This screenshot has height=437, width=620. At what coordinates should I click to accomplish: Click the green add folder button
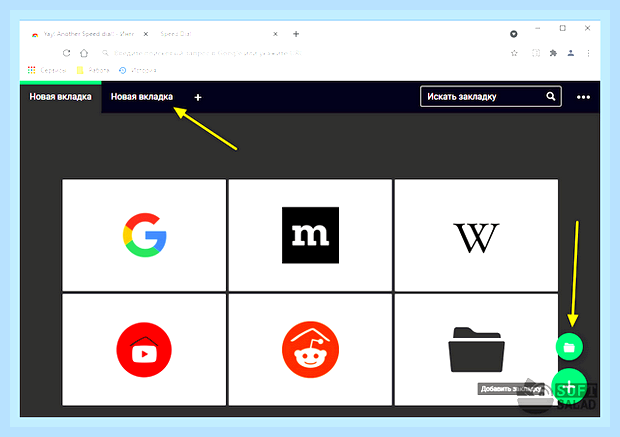click(569, 347)
